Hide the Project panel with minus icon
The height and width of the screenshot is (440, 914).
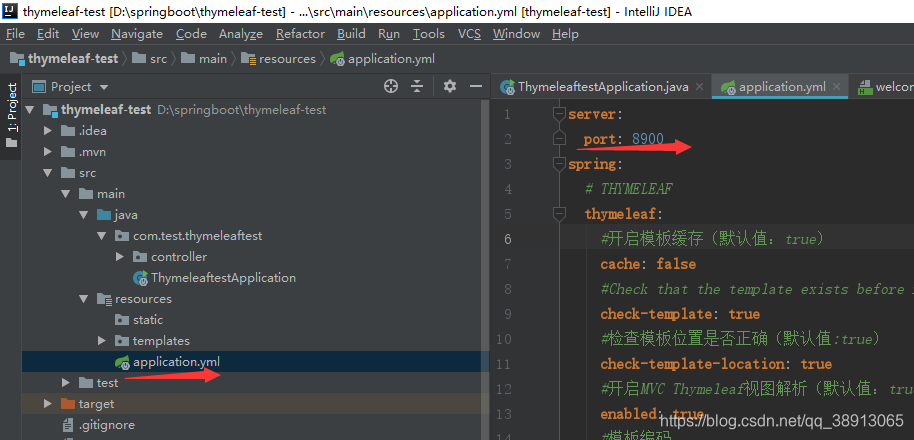pyautogui.click(x=476, y=87)
